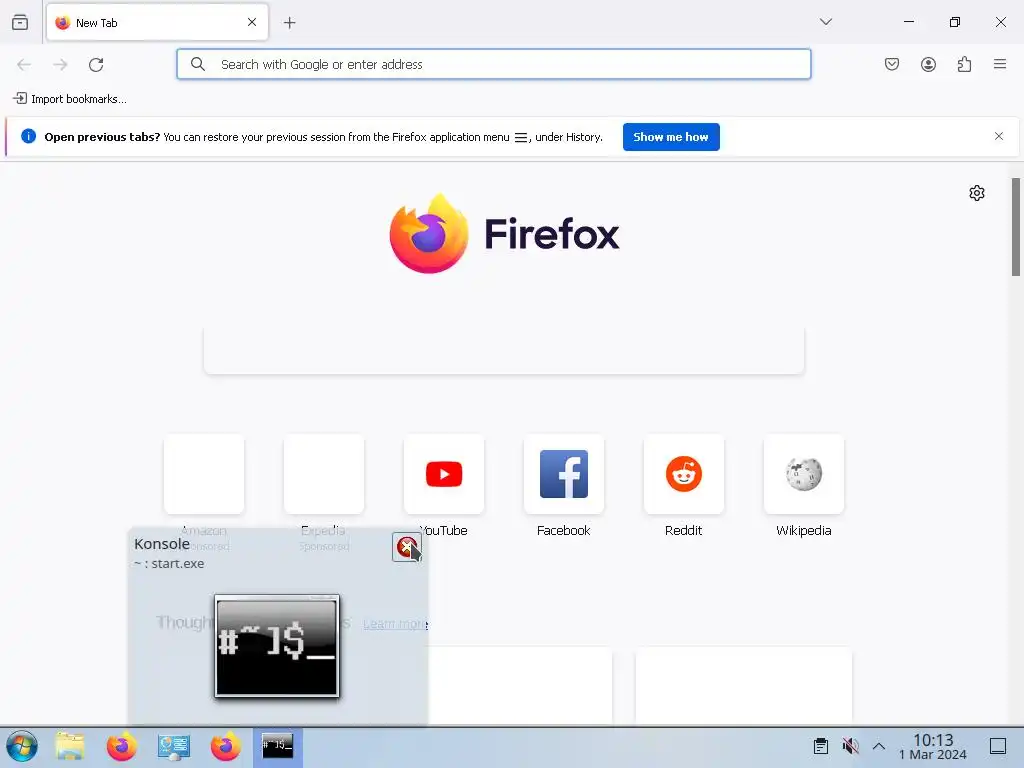Expand the list all tabs chevron
This screenshot has height=768, width=1024.
[x=826, y=22]
